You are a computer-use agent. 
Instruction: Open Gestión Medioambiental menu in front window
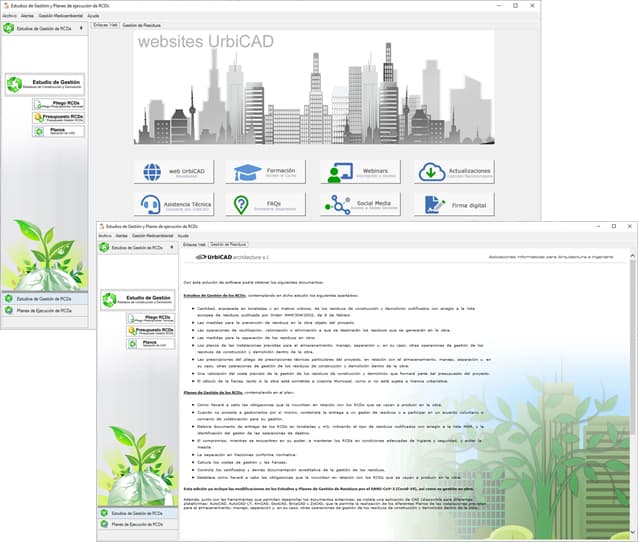click(x=152, y=236)
